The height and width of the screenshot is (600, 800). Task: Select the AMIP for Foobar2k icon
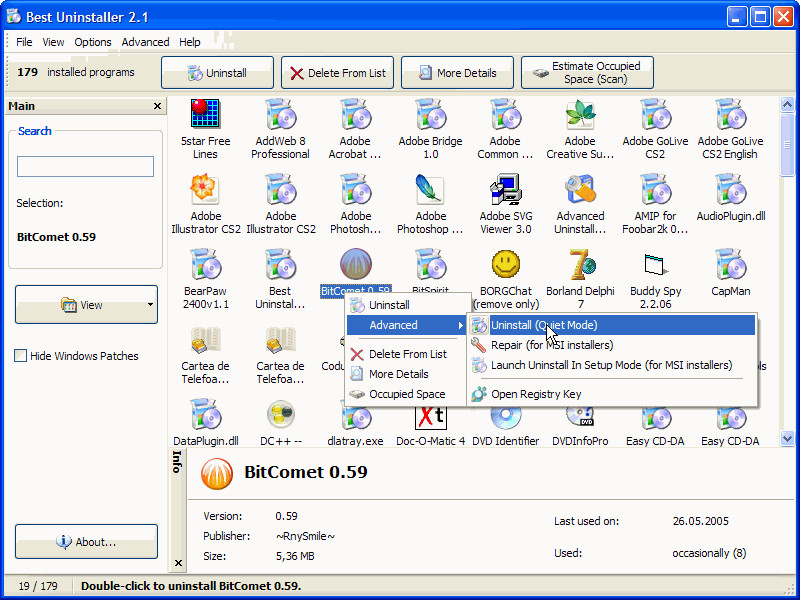(655, 189)
